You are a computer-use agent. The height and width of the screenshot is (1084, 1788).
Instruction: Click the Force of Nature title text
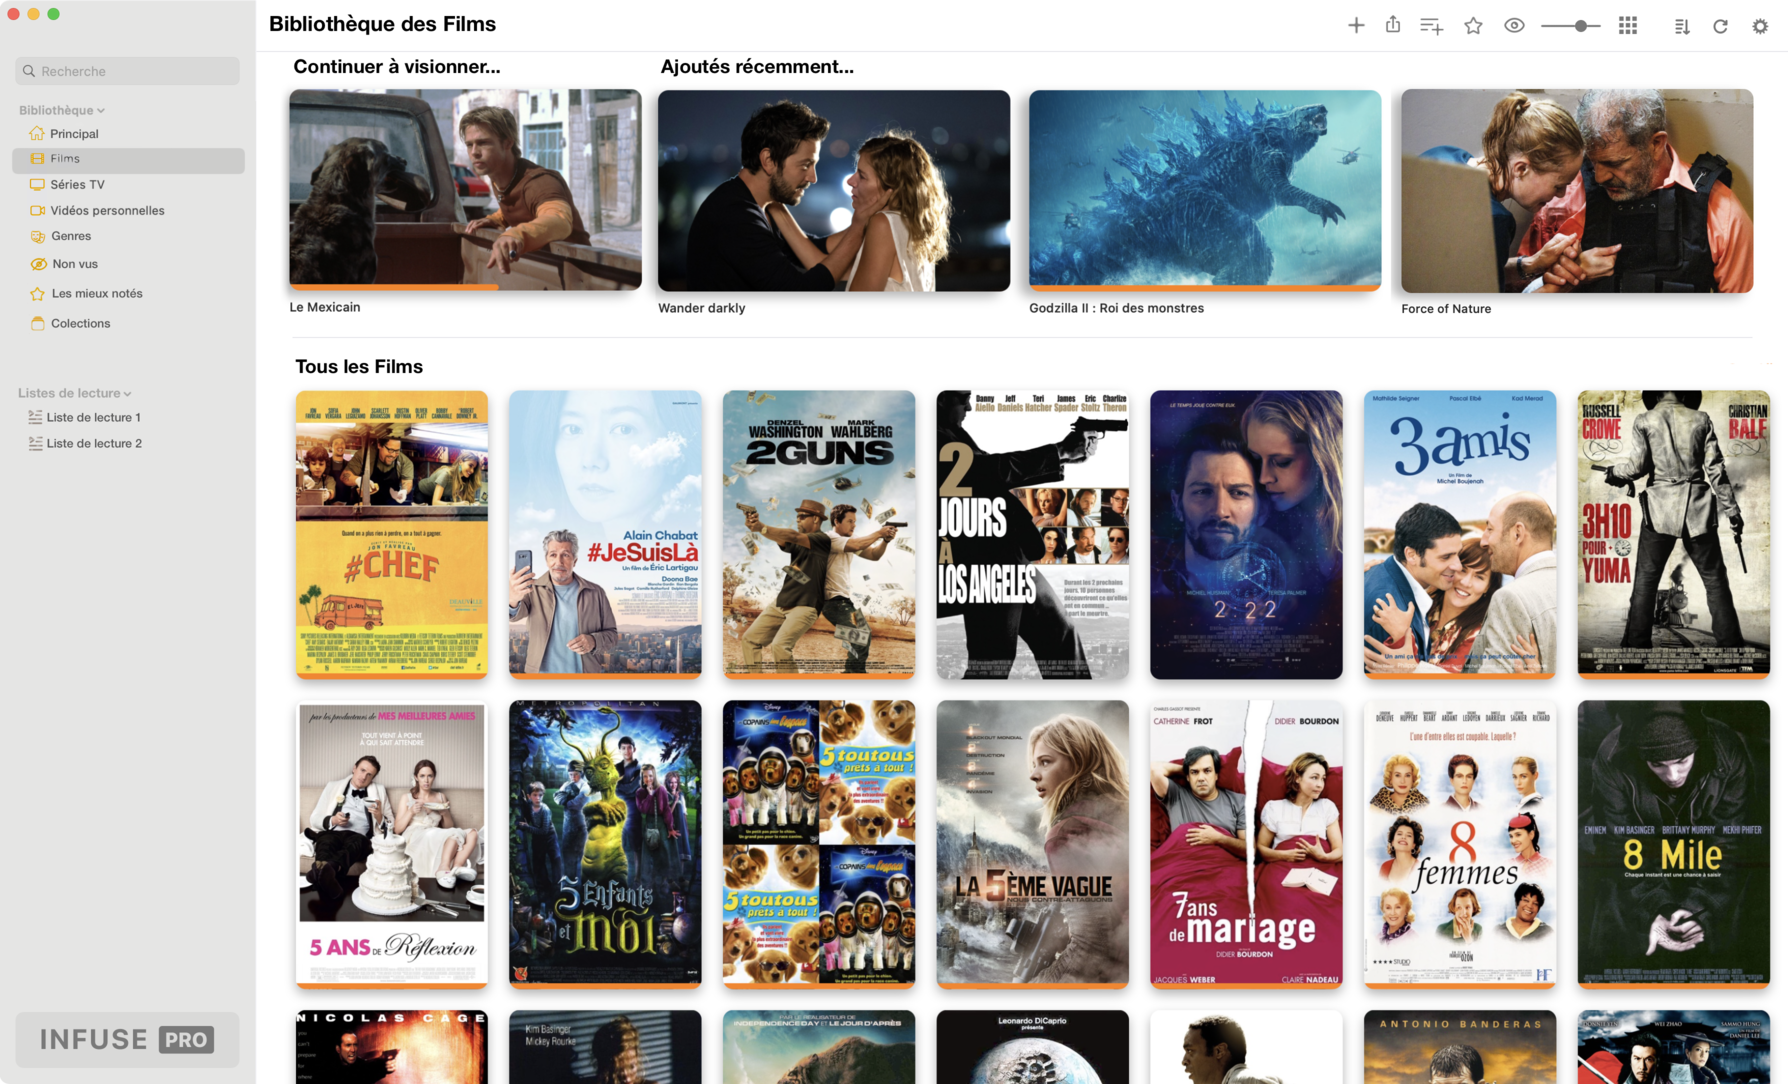click(1446, 310)
